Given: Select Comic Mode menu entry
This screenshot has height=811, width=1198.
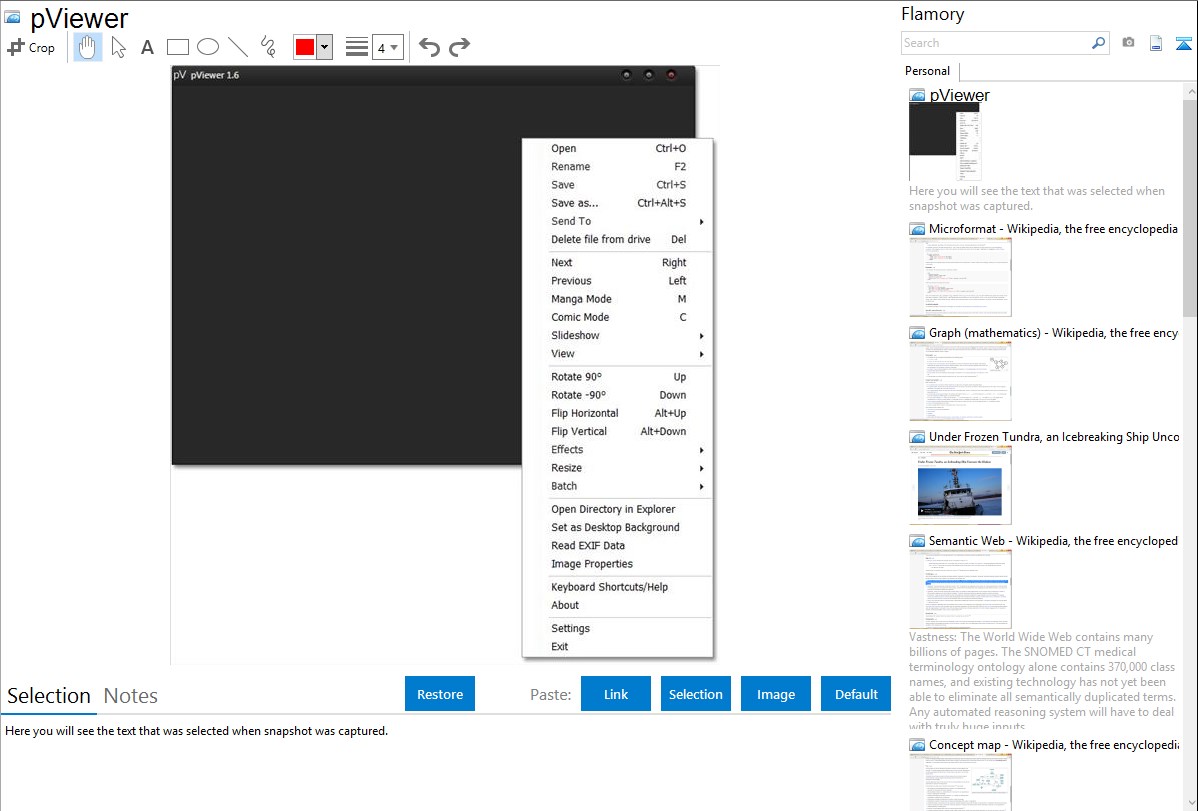Looking at the screenshot, I should coord(617,317).
